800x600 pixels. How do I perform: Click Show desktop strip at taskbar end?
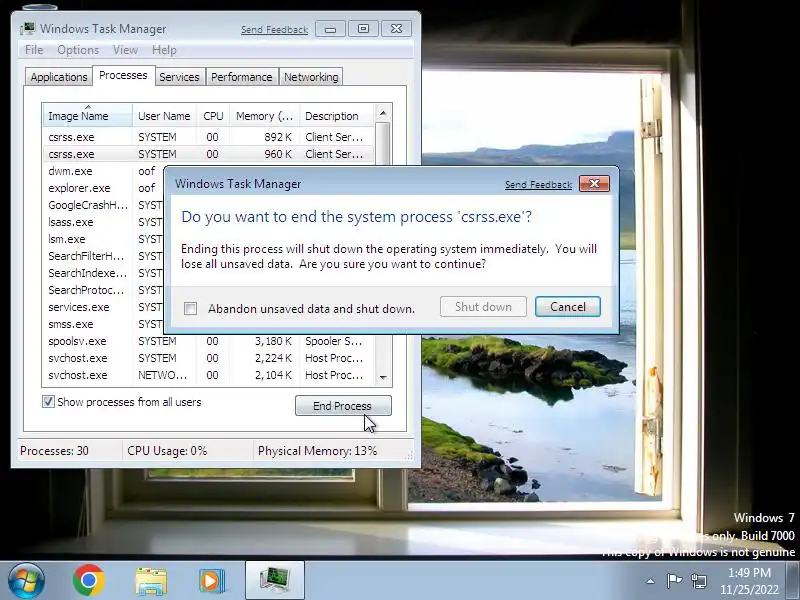795,580
